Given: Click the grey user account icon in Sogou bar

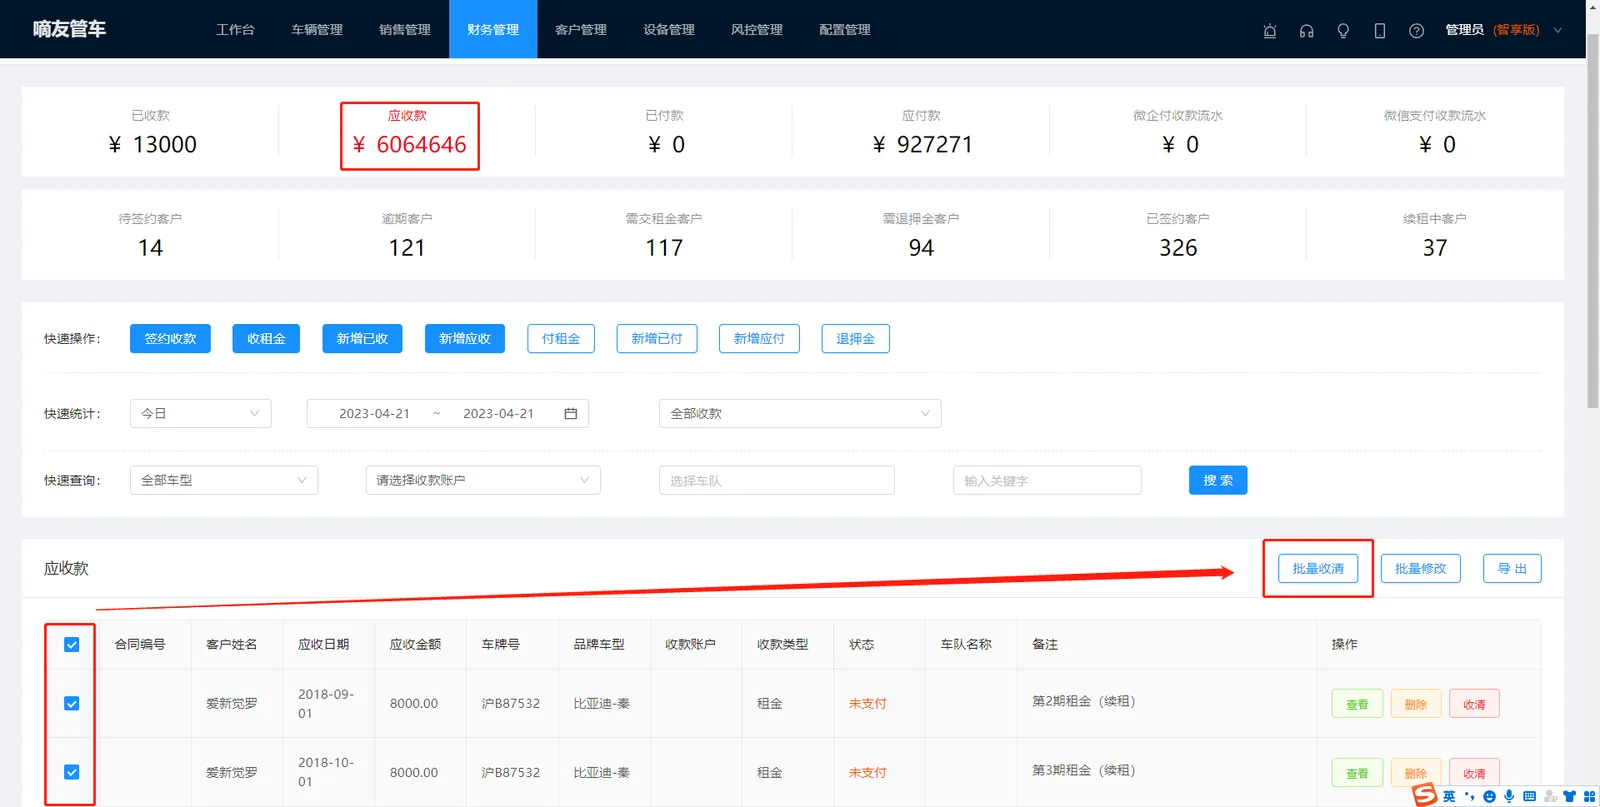Looking at the screenshot, I should click(1550, 796).
